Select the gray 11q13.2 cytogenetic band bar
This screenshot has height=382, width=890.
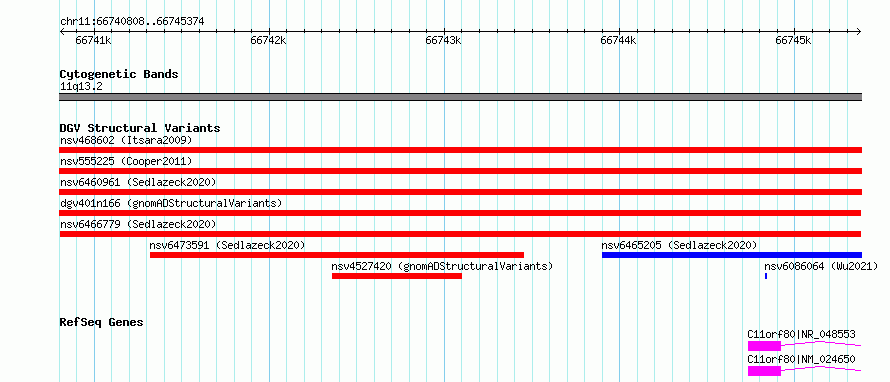pyautogui.click(x=460, y=97)
